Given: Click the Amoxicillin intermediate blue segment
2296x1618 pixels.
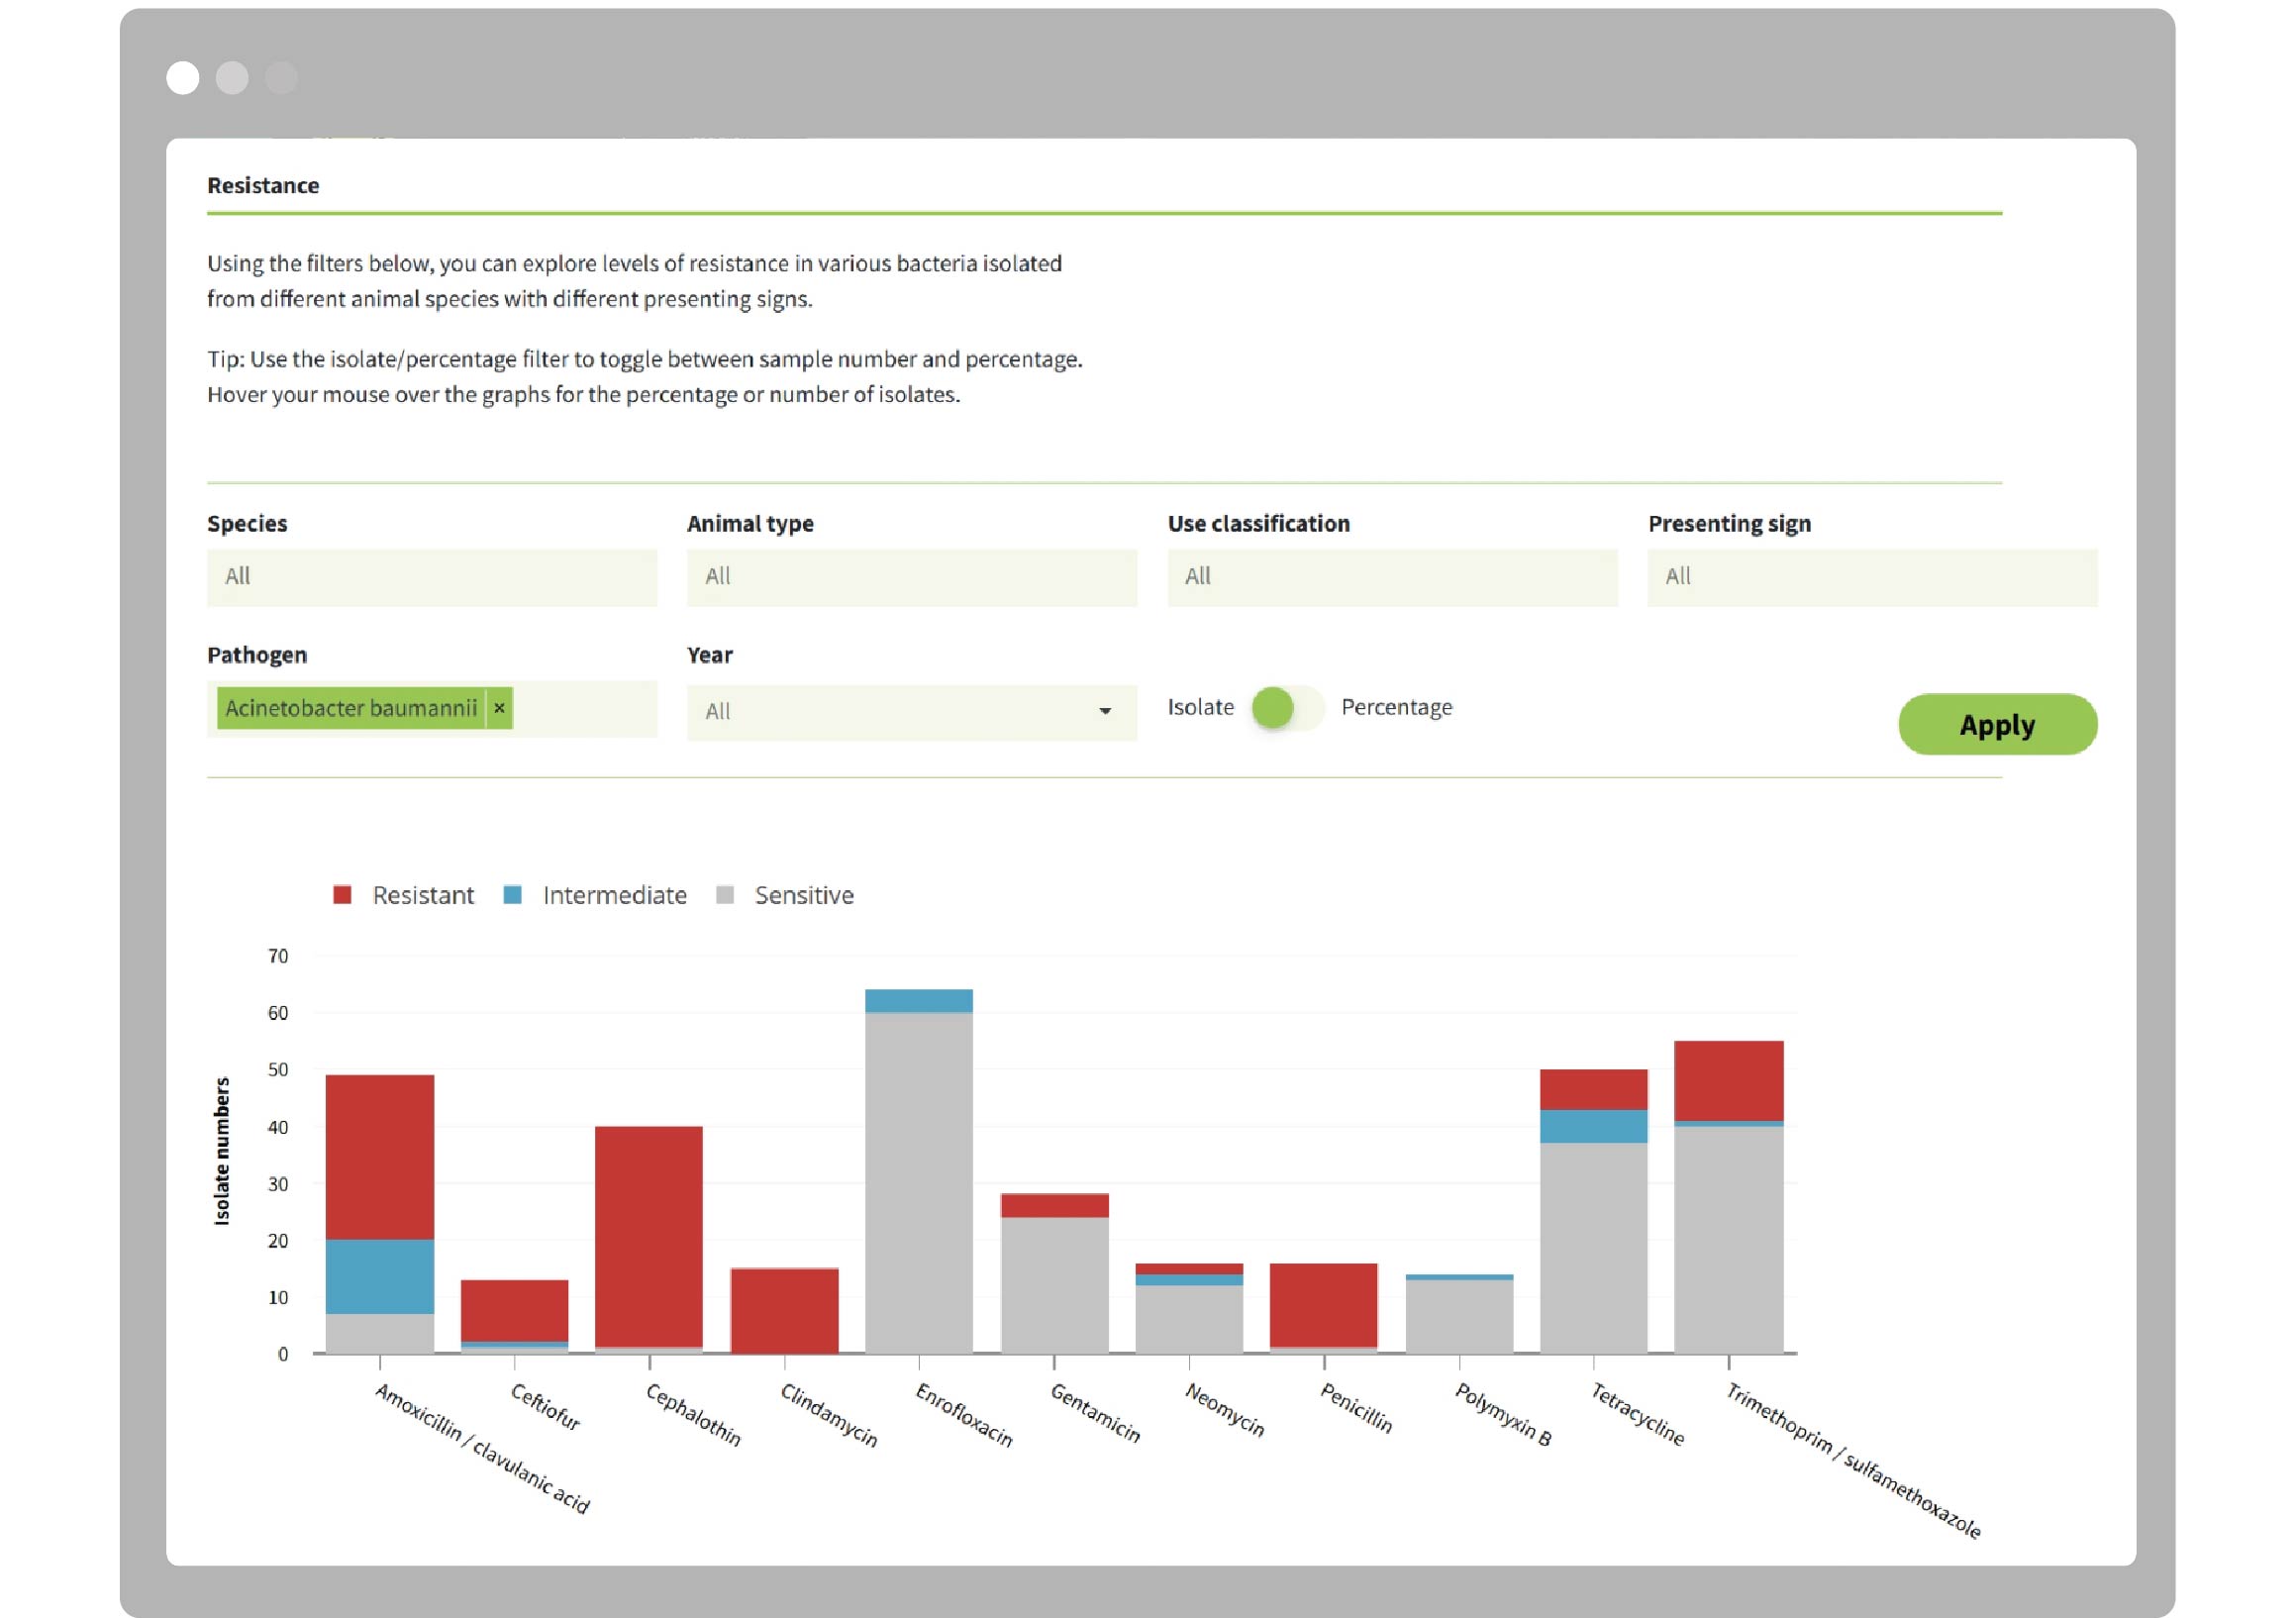Looking at the screenshot, I should (x=379, y=1276).
